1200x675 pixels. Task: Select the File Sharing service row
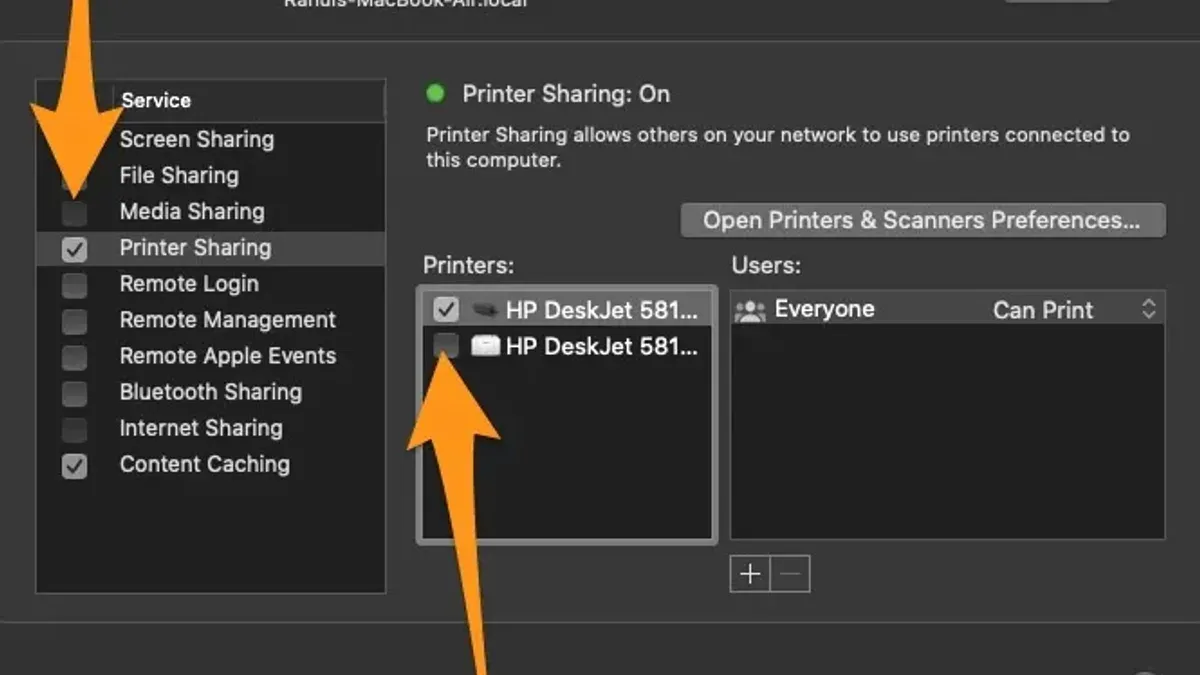(x=211, y=176)
